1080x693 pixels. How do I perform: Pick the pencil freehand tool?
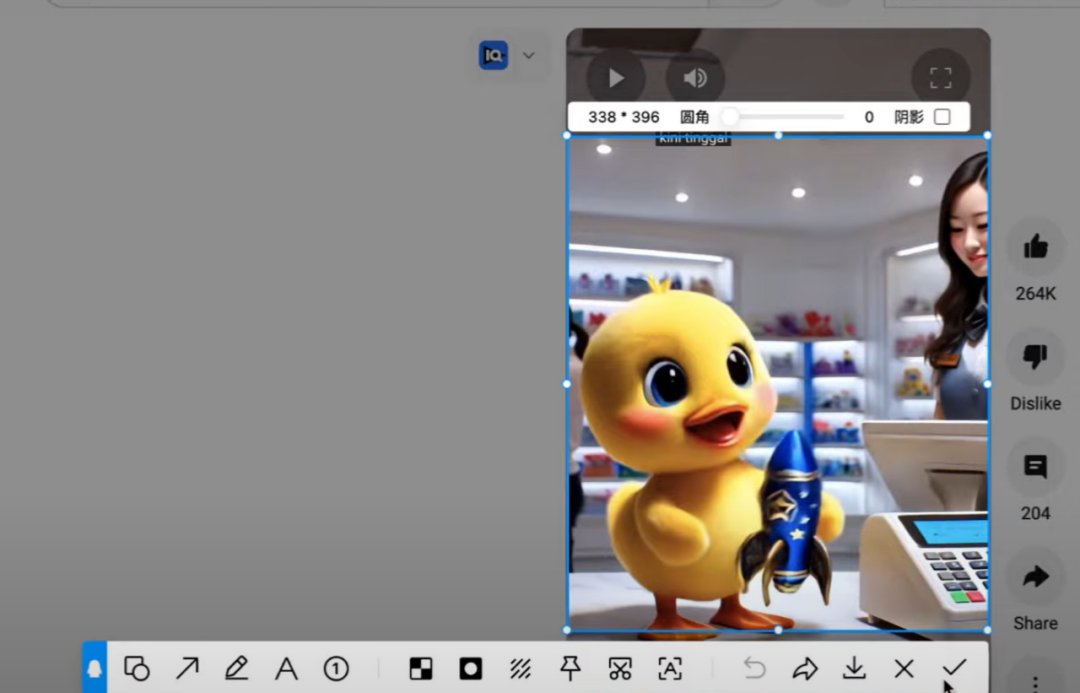[x=236, y=668]
